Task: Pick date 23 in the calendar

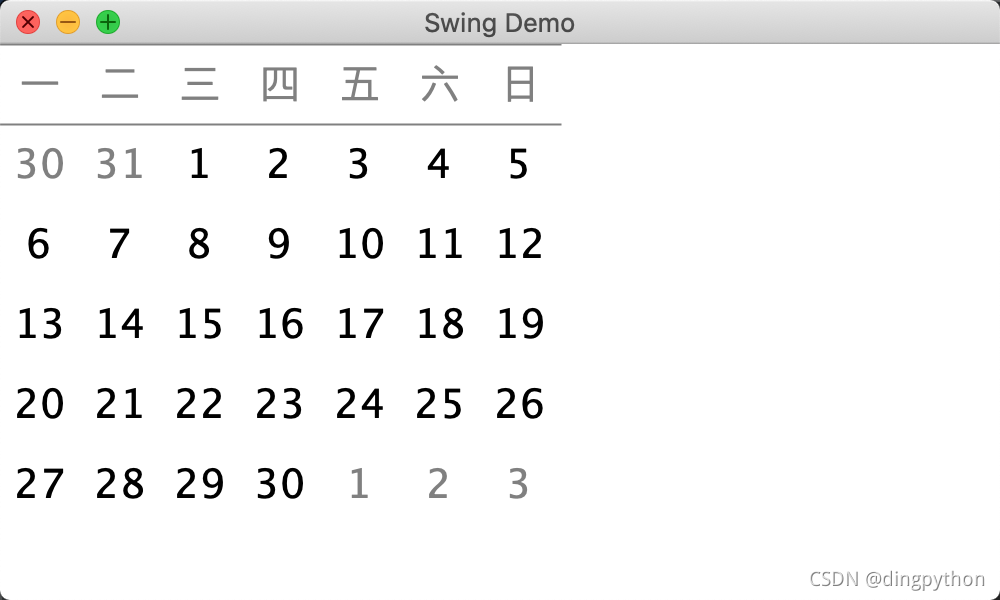Action: point(280,404)
